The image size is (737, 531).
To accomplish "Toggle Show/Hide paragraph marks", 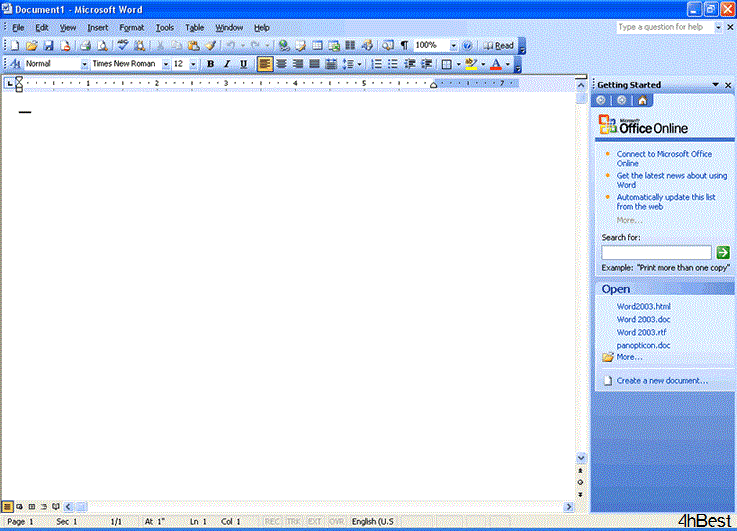I will pos(404,46).
